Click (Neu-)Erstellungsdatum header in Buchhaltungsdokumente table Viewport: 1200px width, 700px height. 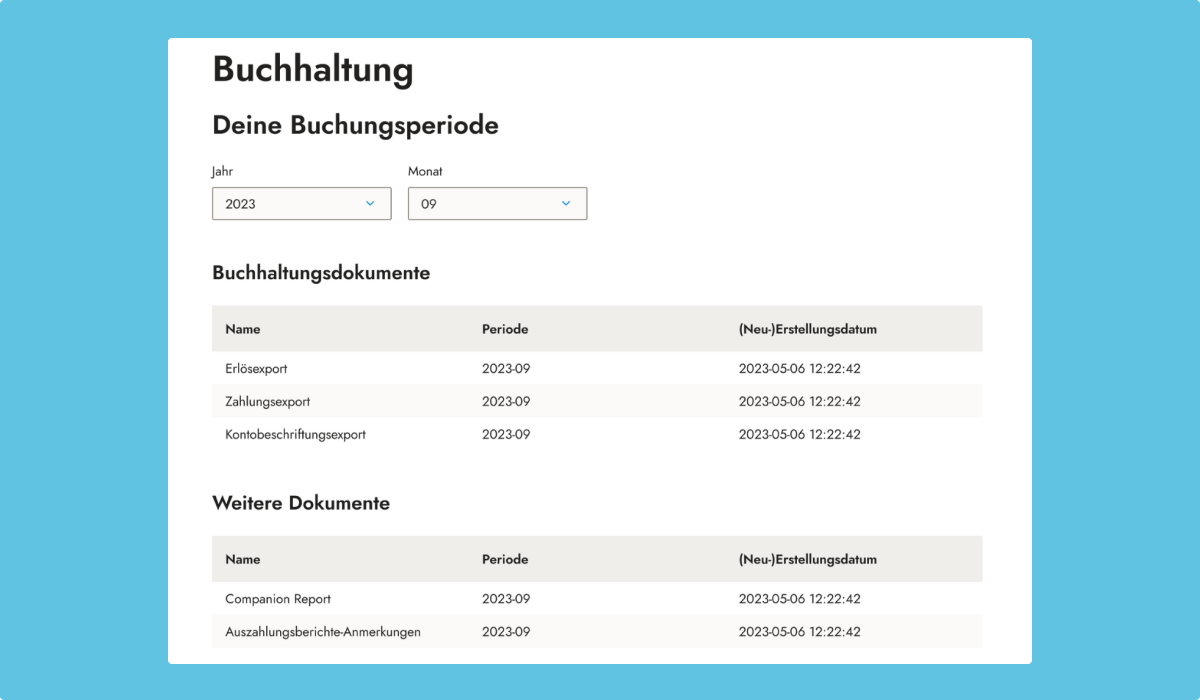[808, 329]
